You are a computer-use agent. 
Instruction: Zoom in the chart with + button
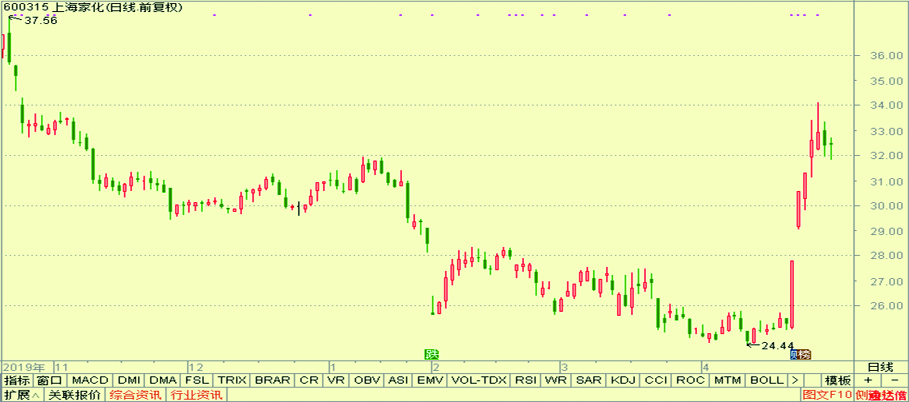pos(868,381)
